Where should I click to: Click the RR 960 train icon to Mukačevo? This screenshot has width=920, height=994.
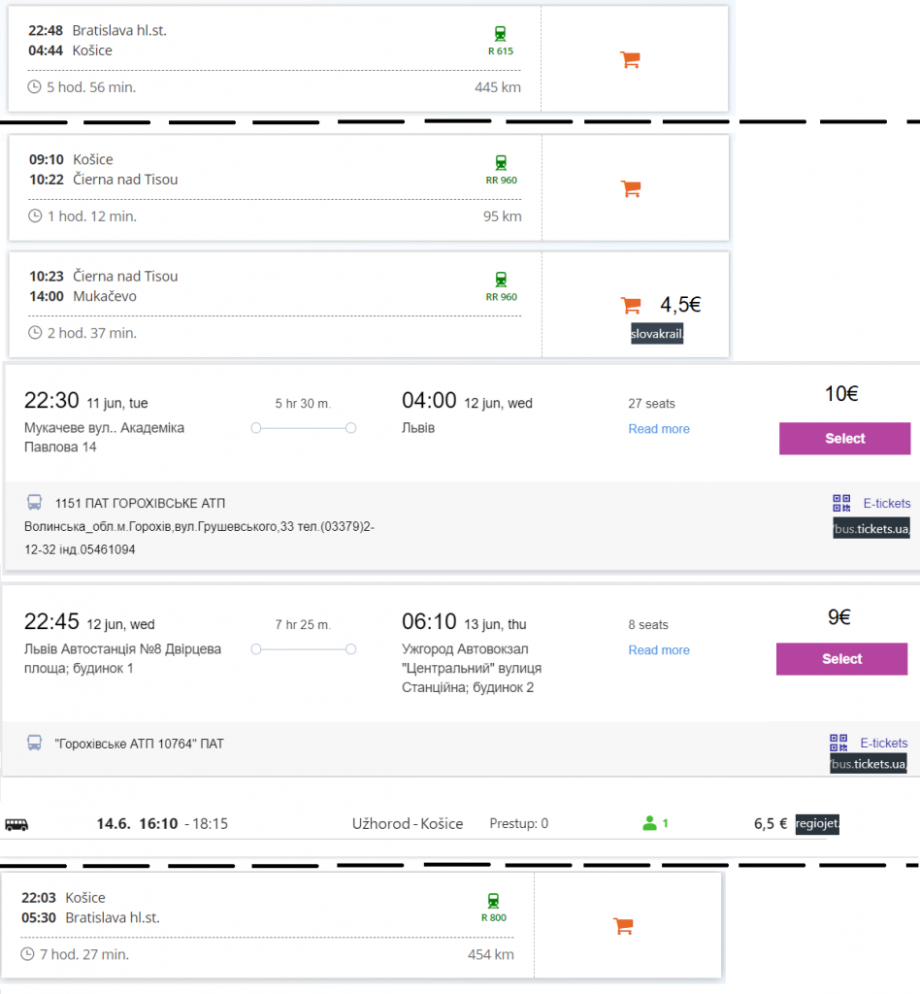pyautogui.click(x=500, y=279)
